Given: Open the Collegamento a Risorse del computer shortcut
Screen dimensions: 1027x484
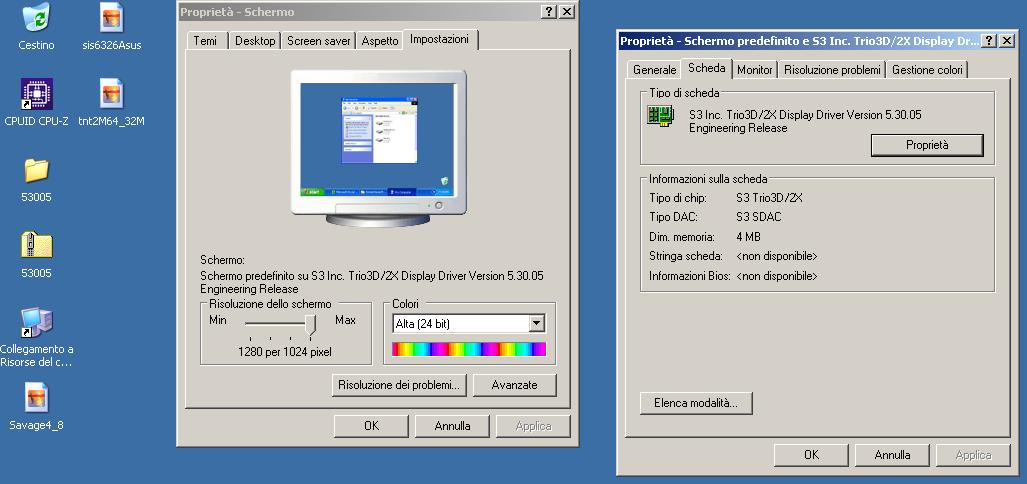Looking at the screenshot, I should point(36,322).
